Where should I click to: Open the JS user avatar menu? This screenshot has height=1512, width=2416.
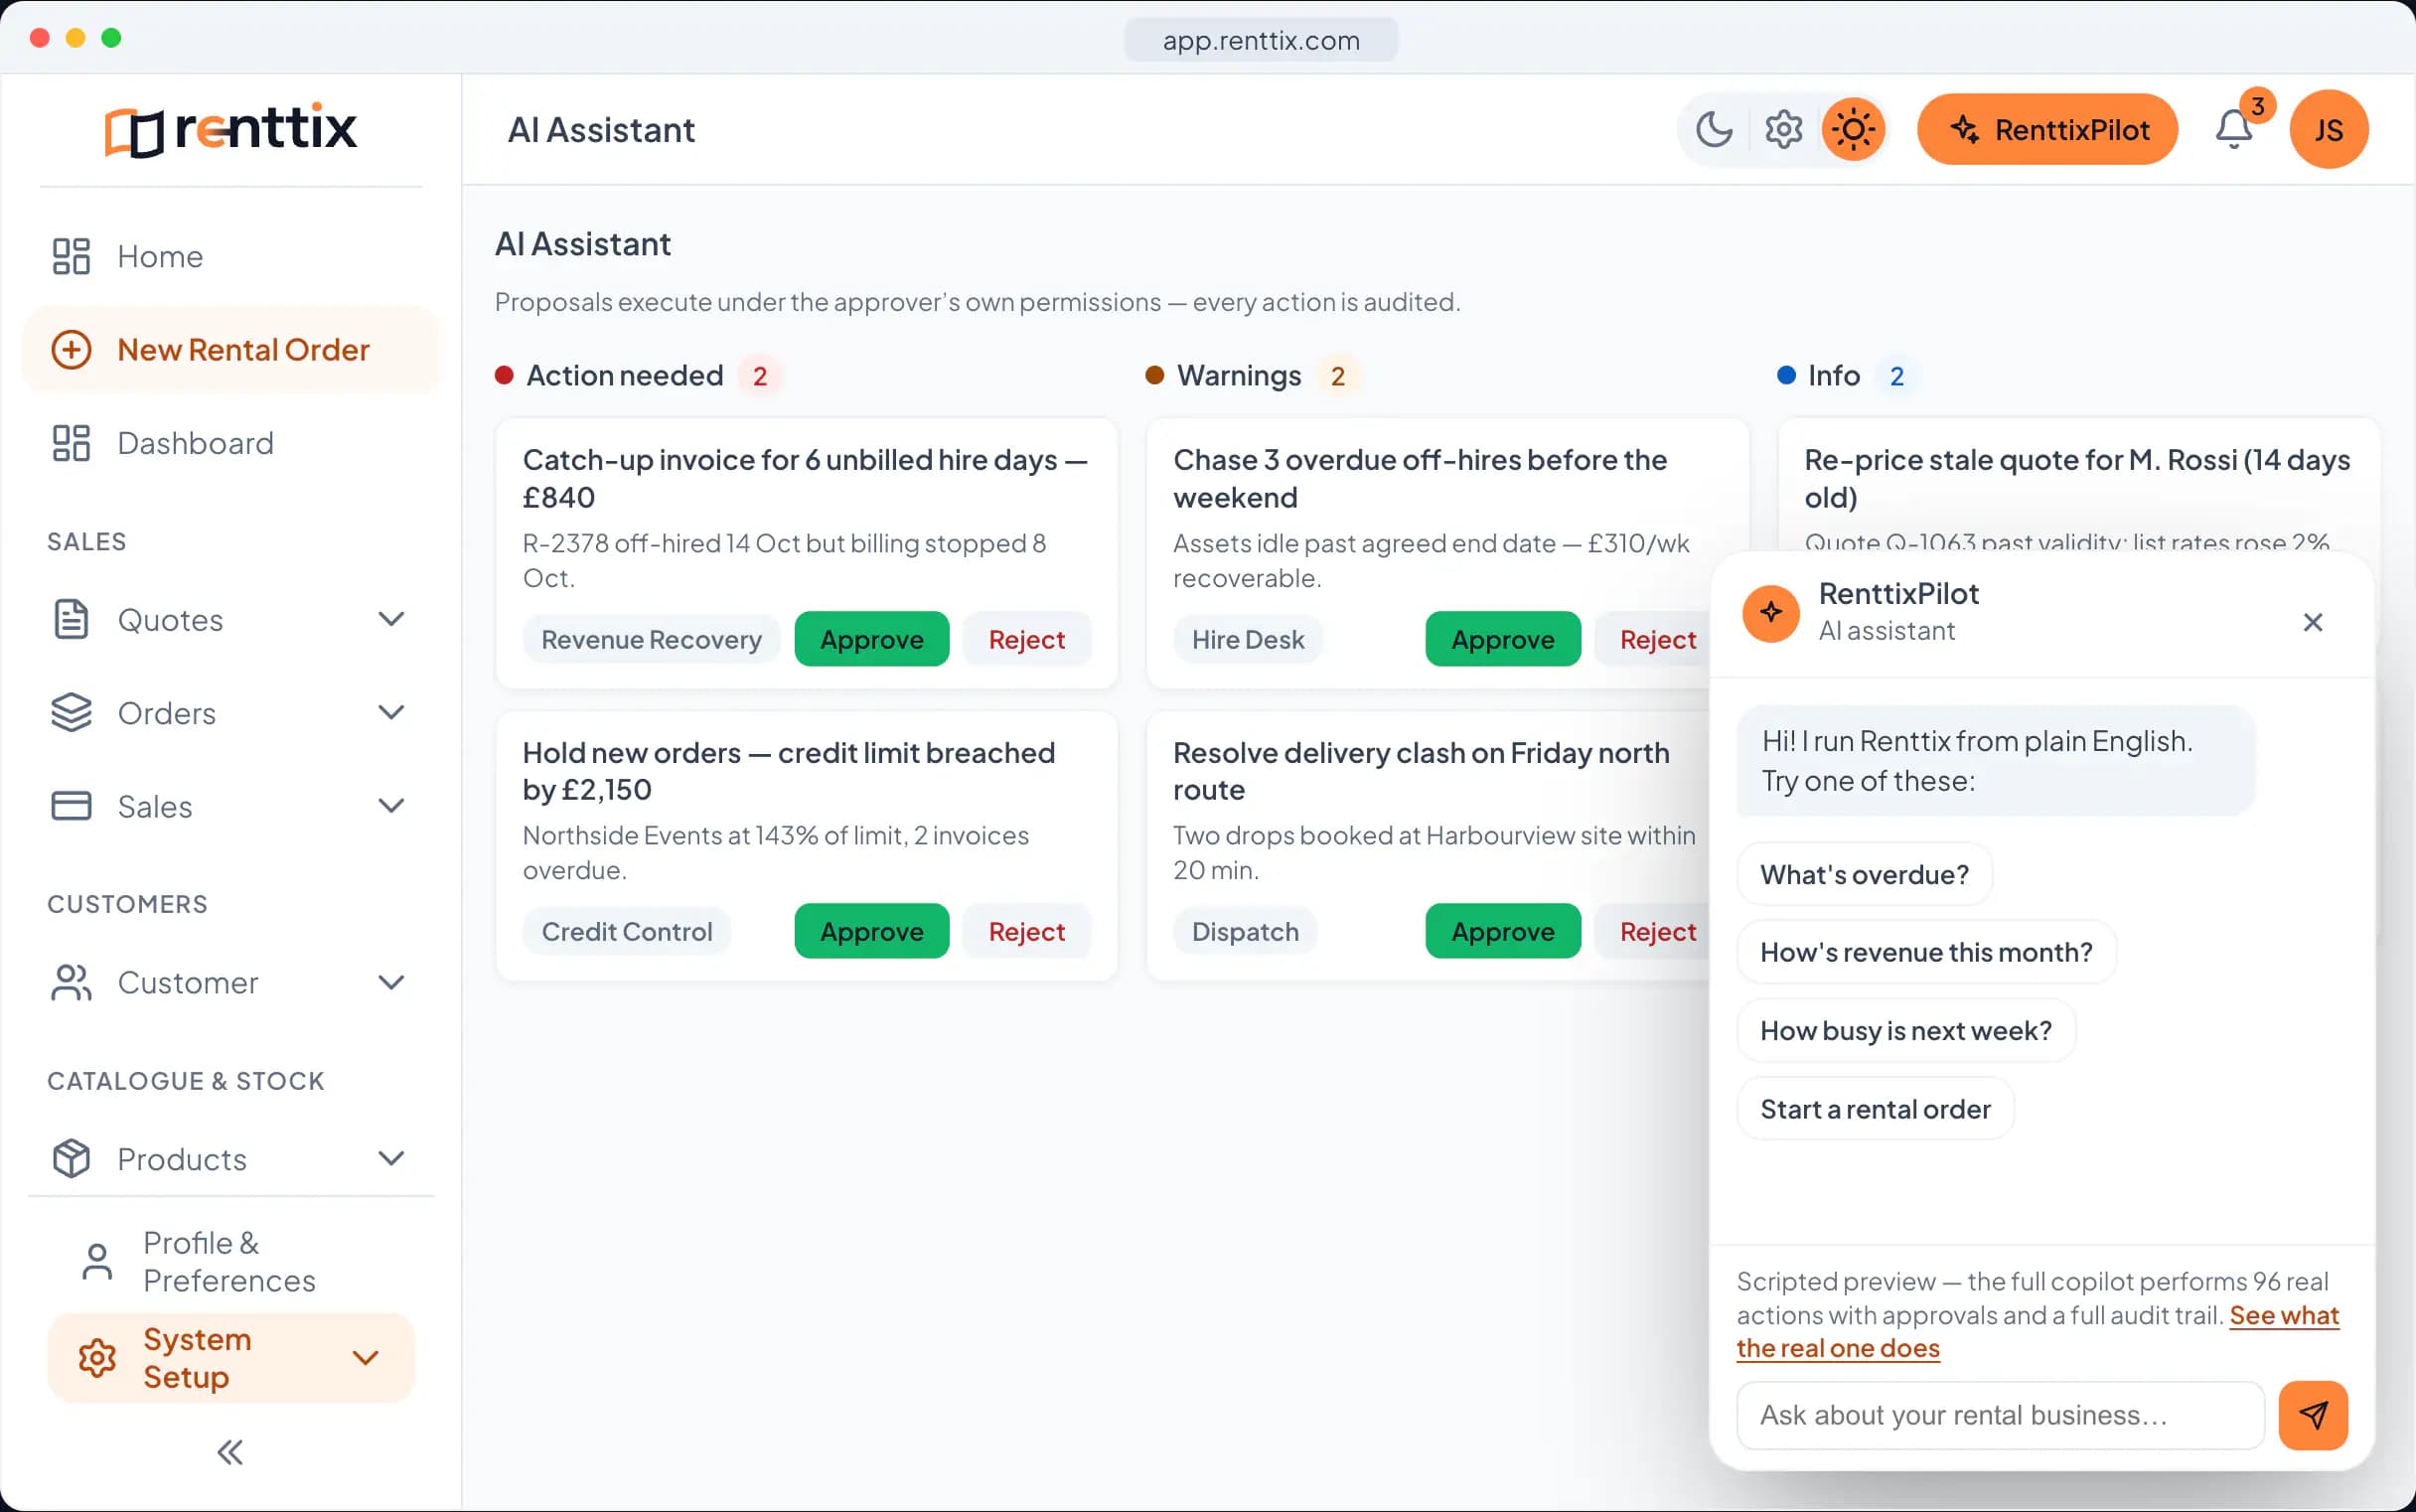tap(2328, 130)
